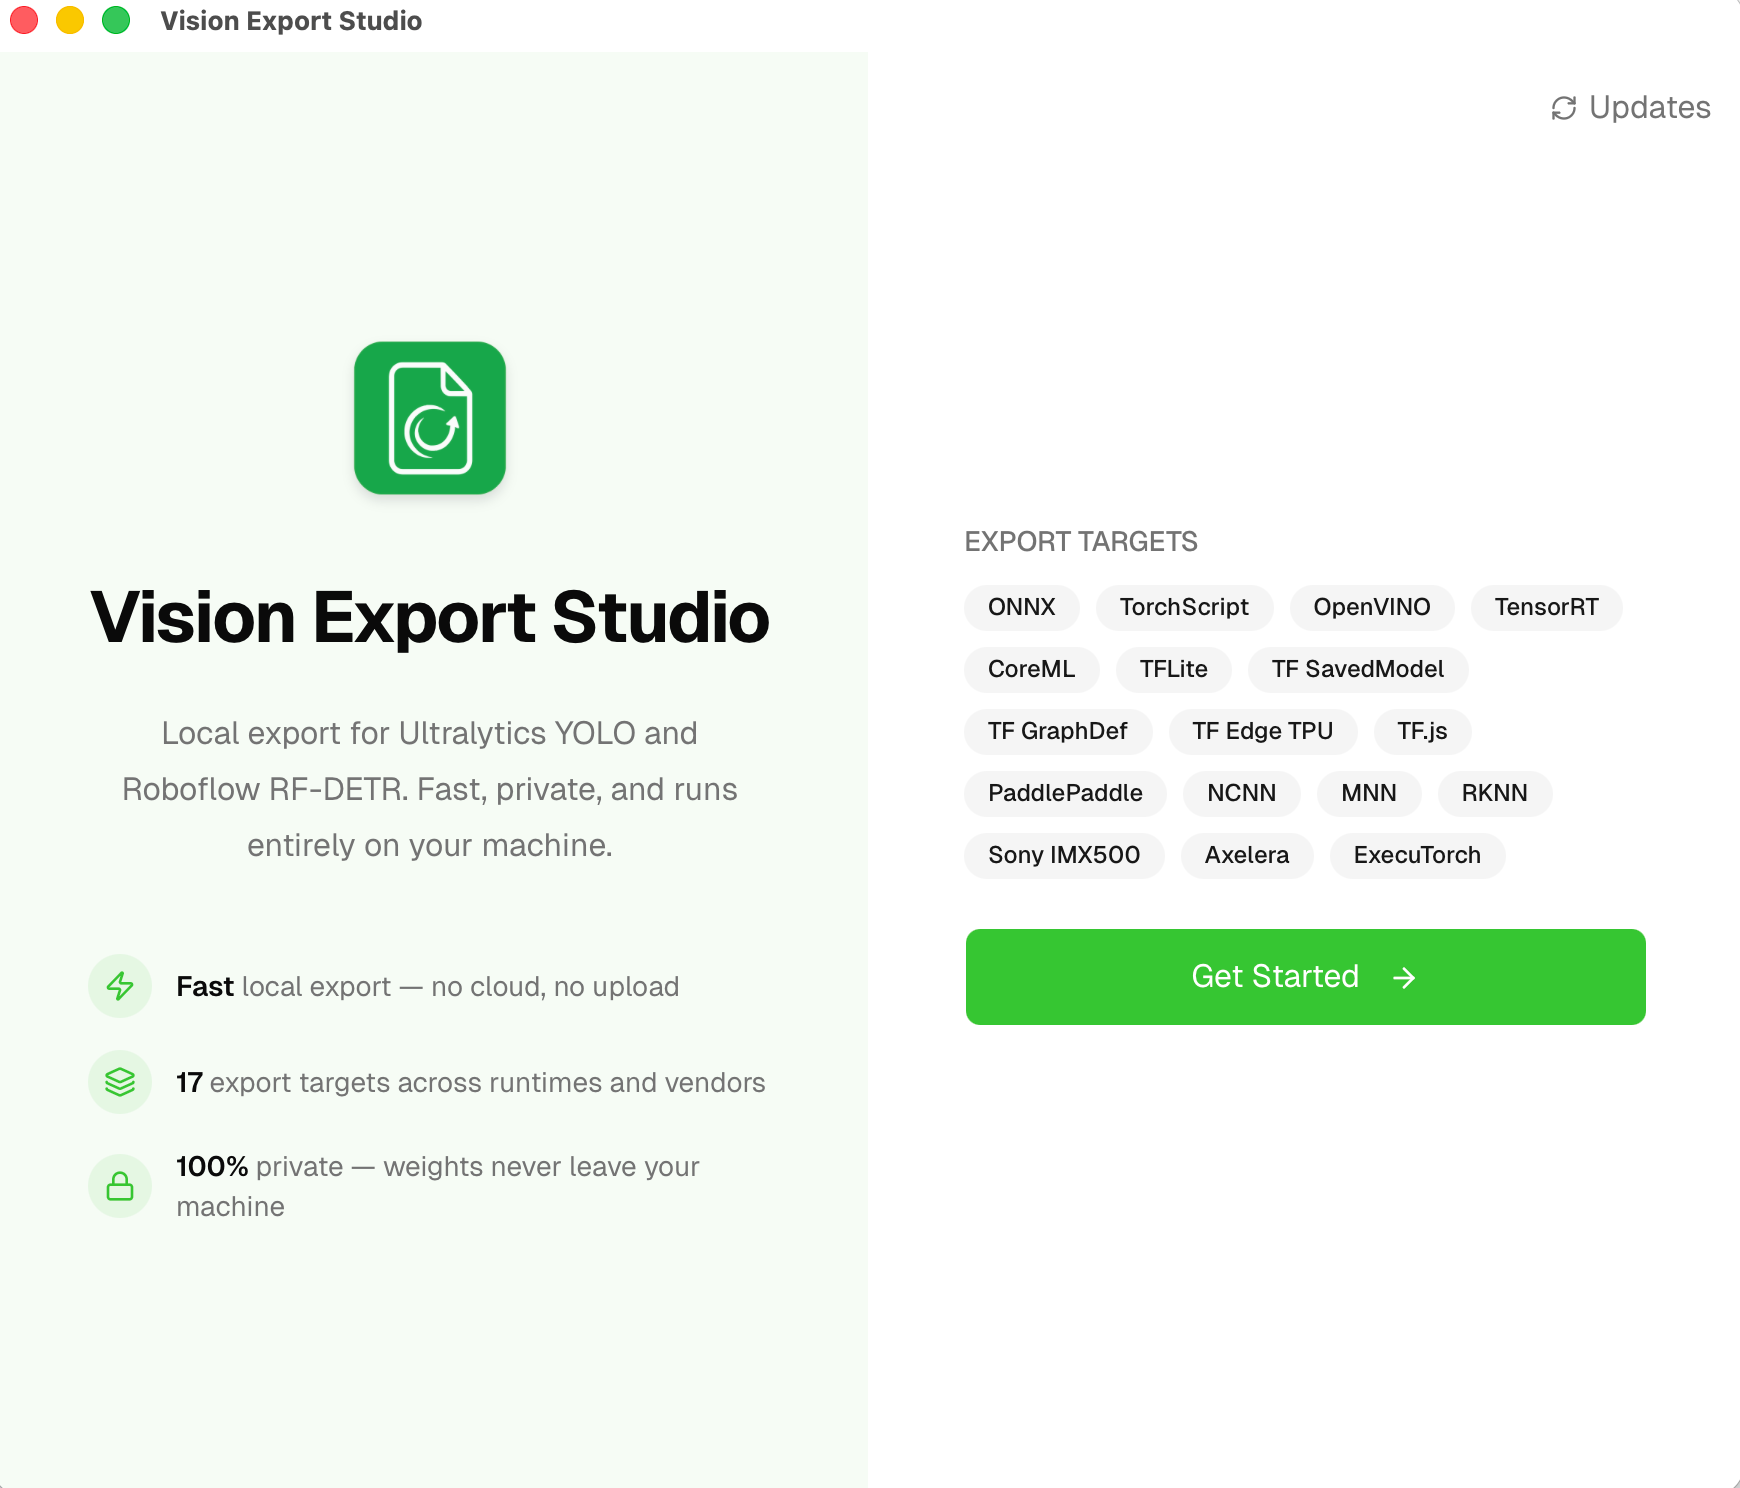
Task: Pick the TensorRT target chip
Action: coord(1546,607)
